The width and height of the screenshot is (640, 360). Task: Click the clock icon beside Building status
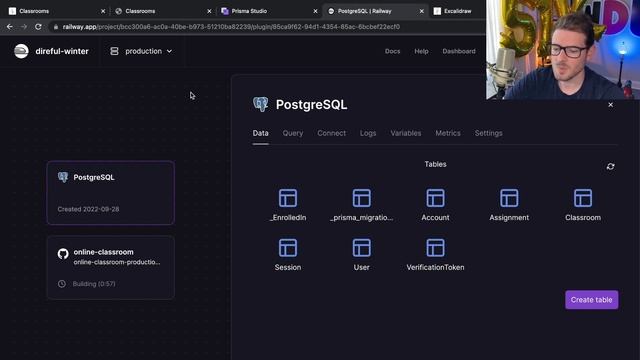click(x=62, y=284)
